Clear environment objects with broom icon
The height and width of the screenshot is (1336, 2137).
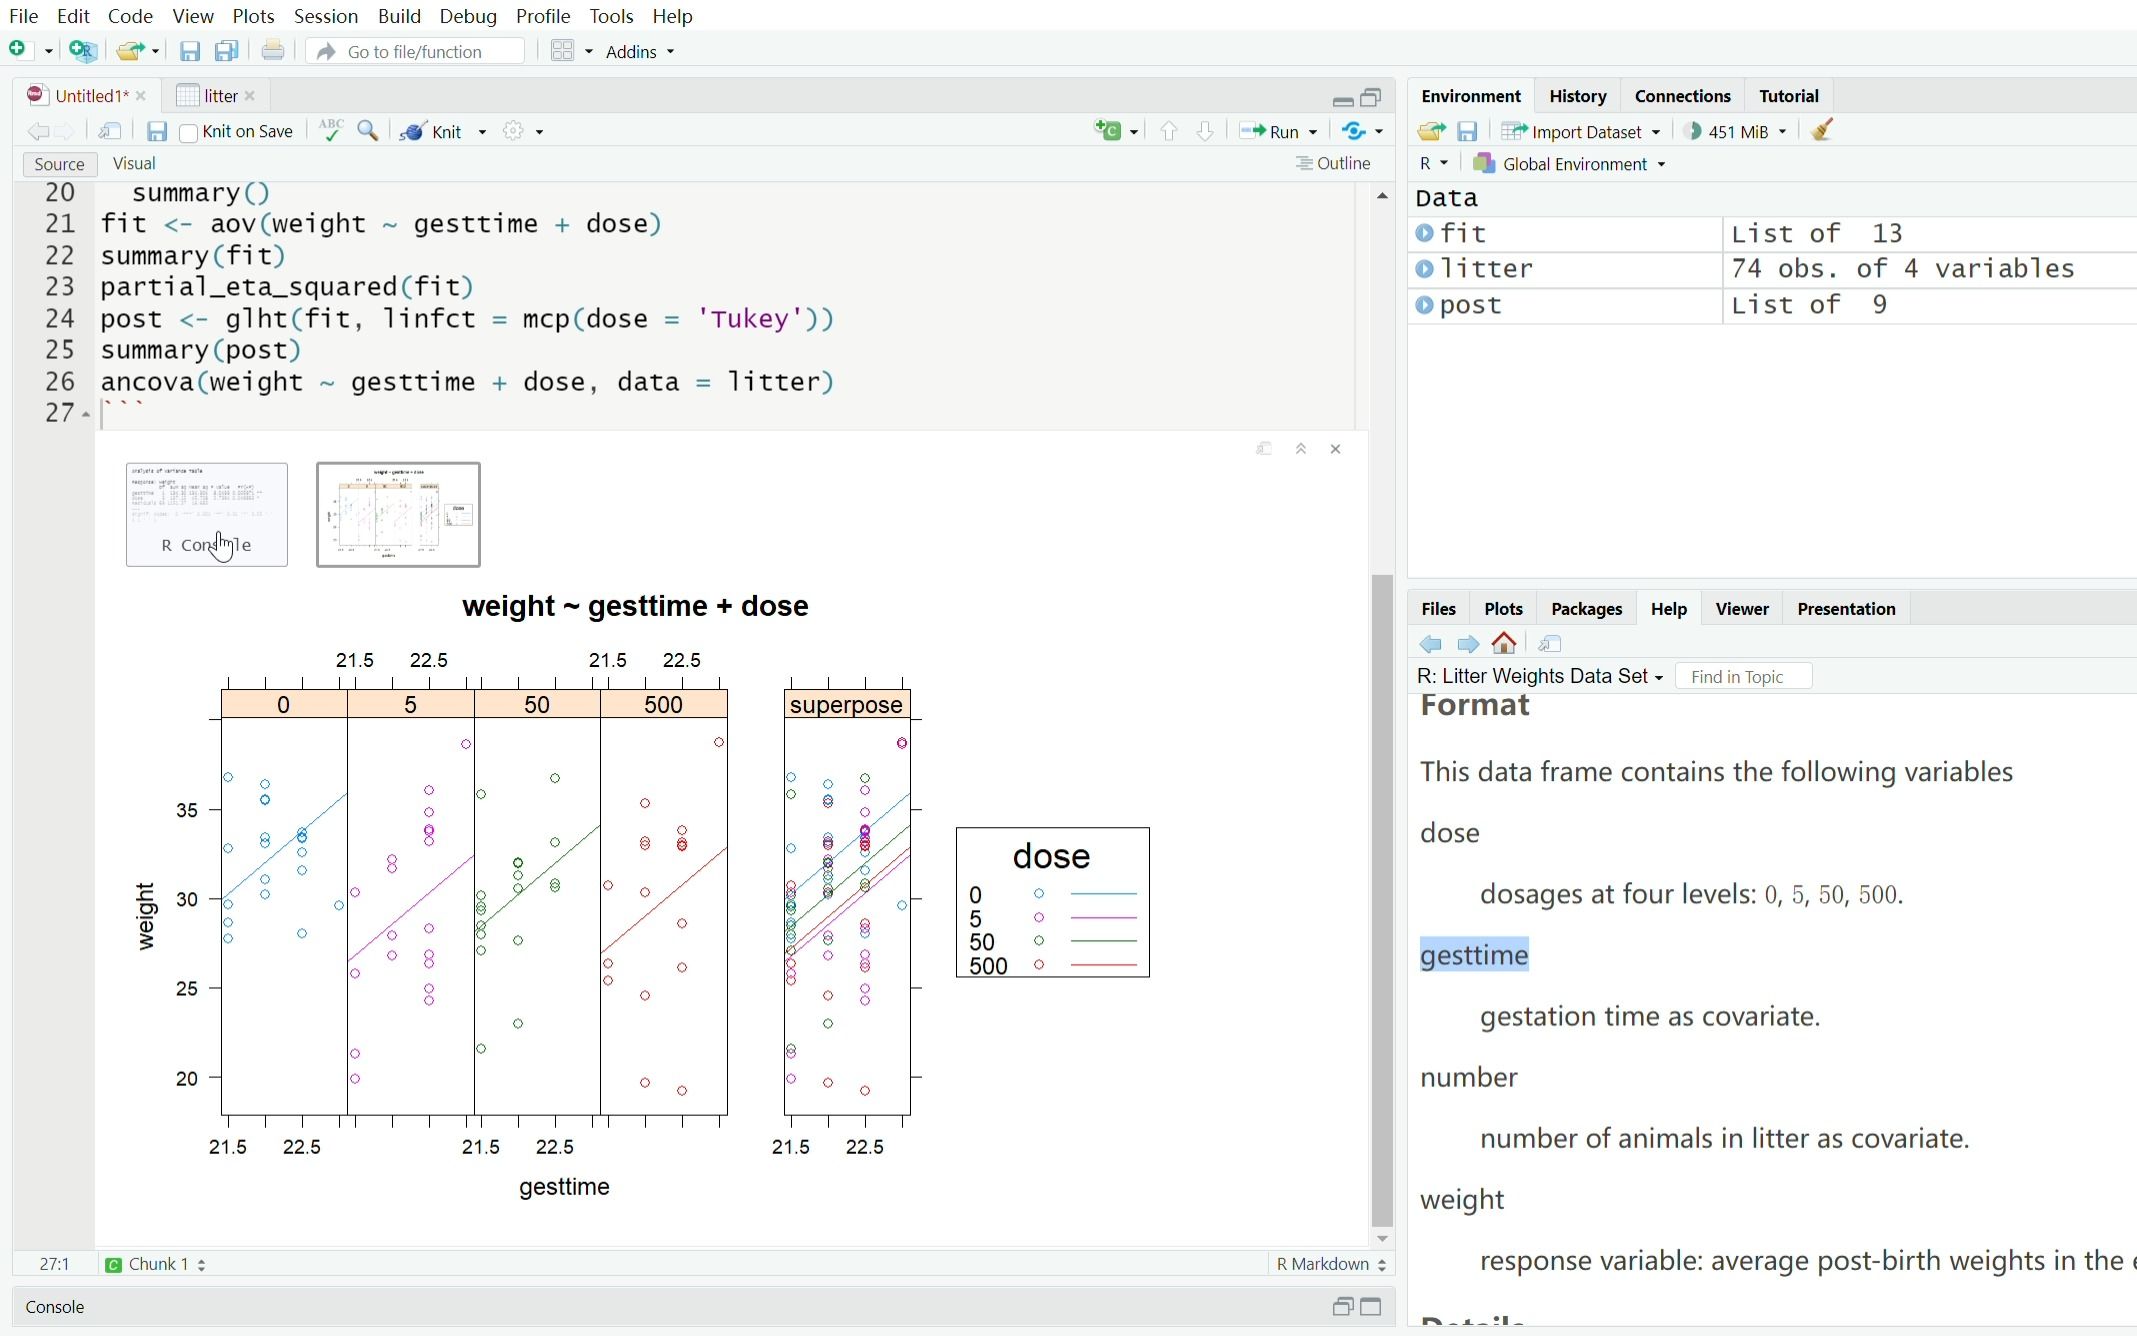1822,131
